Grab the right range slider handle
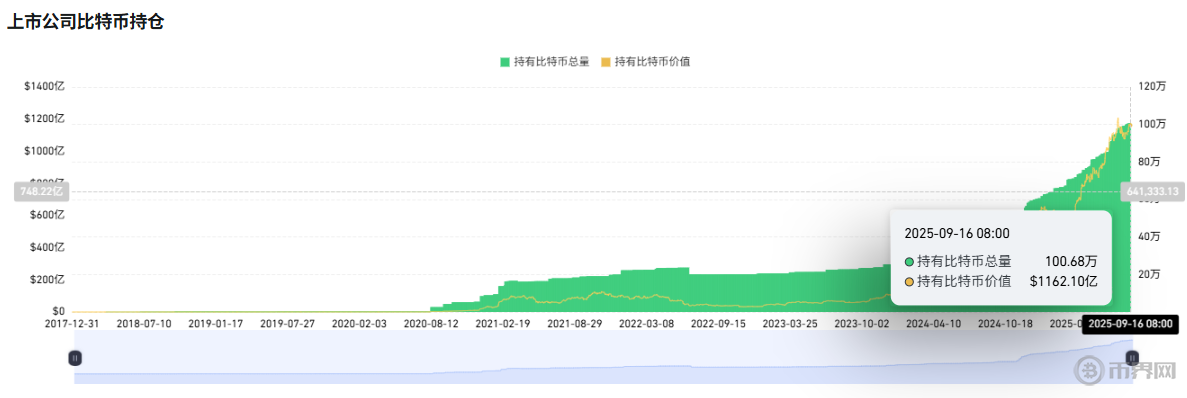 [1132, 358]
